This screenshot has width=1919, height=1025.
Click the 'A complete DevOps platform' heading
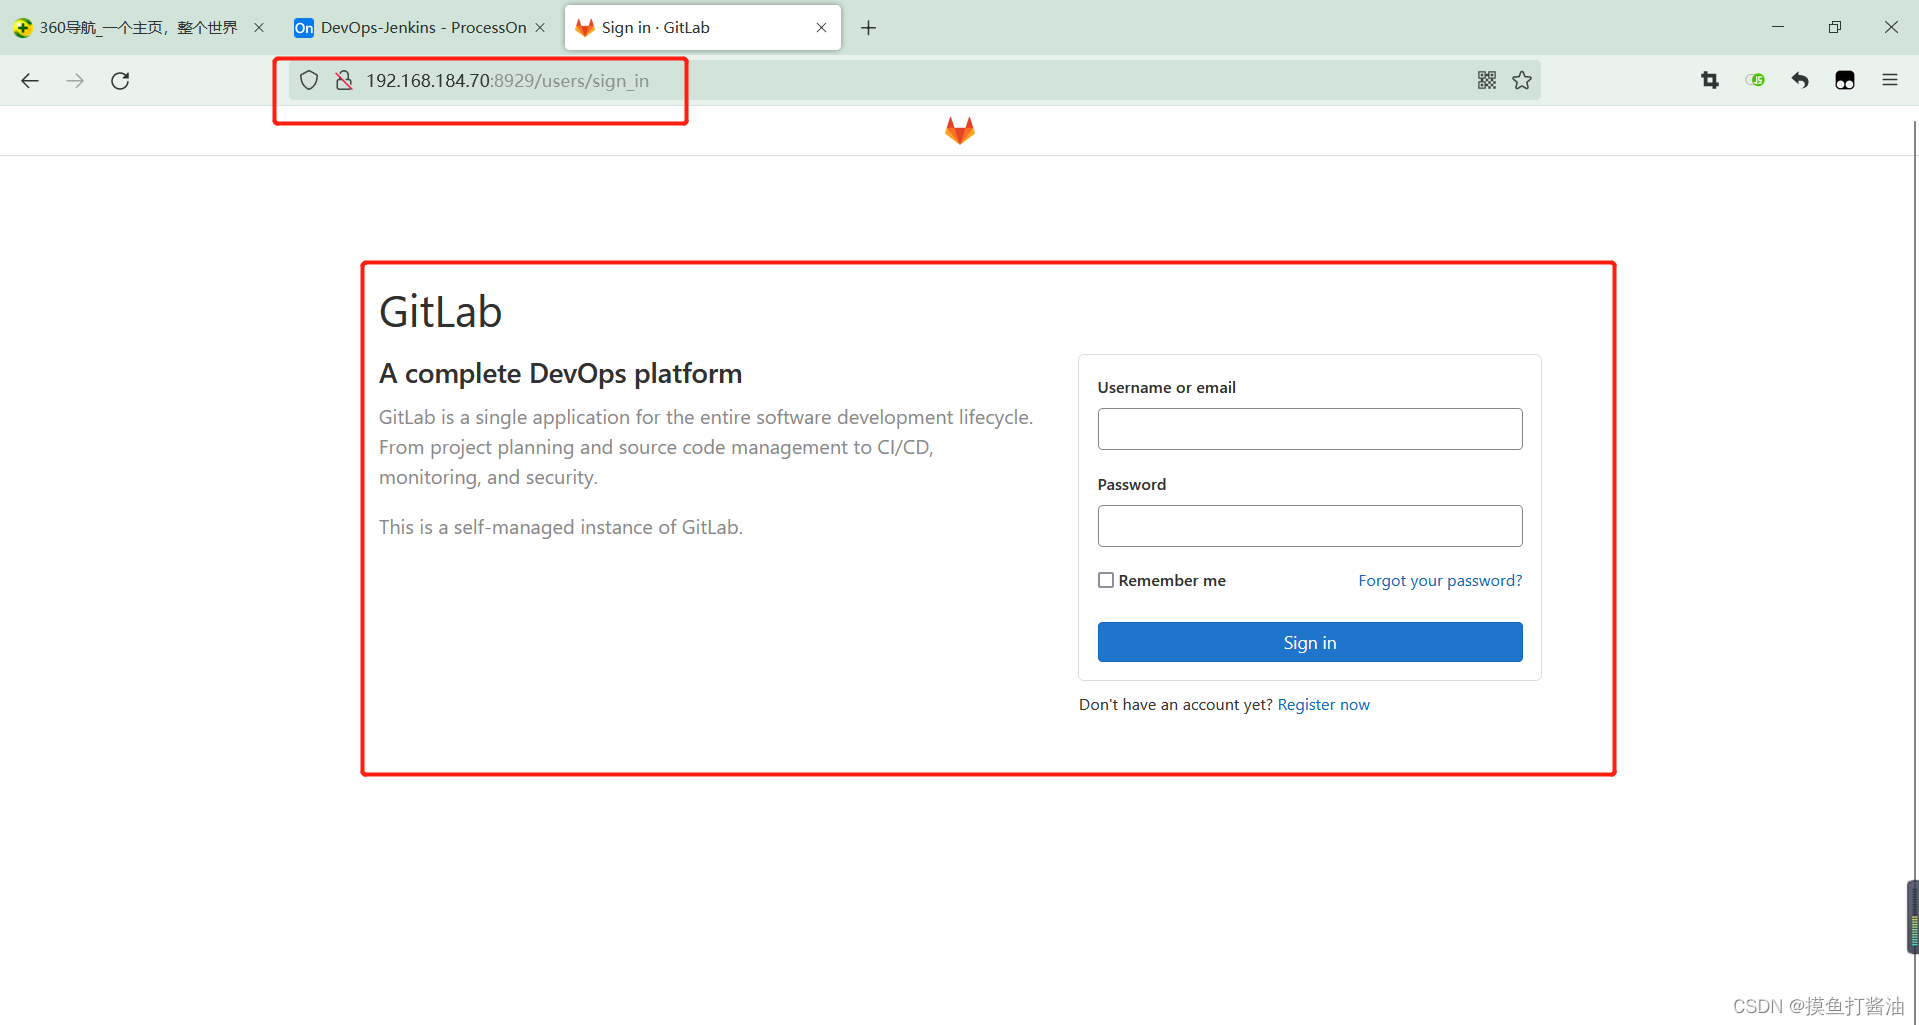[x=561, y=373]
